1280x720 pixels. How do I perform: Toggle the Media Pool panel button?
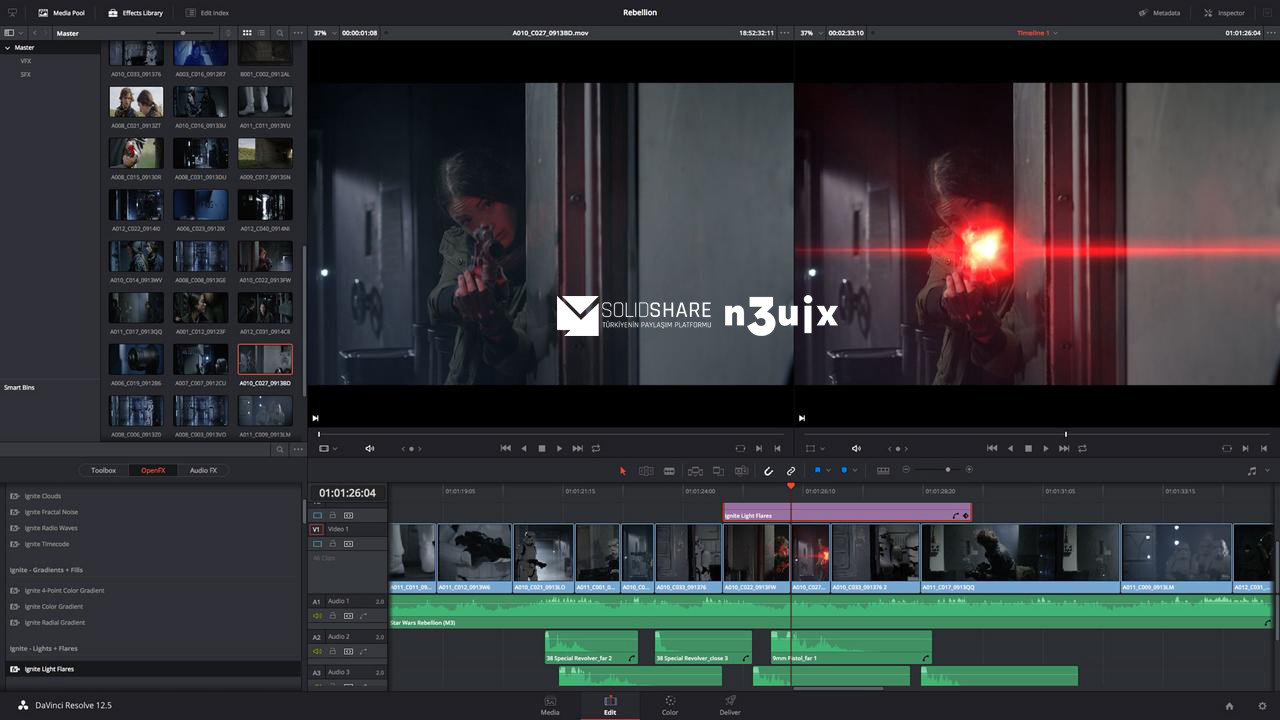61,13
